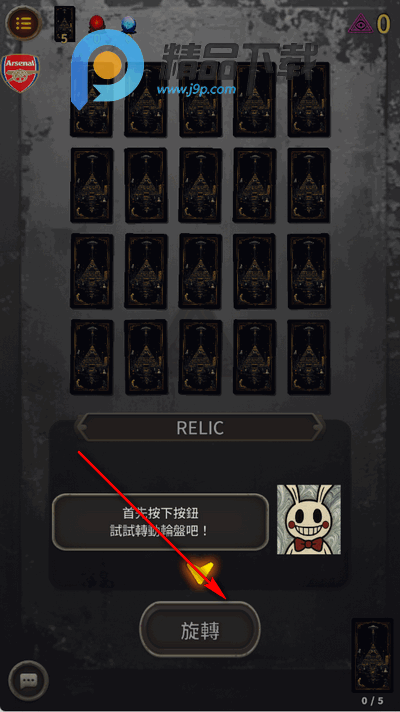Flip the first card in bottom row
Screen dimensions: 400x712
click(92, 357)
